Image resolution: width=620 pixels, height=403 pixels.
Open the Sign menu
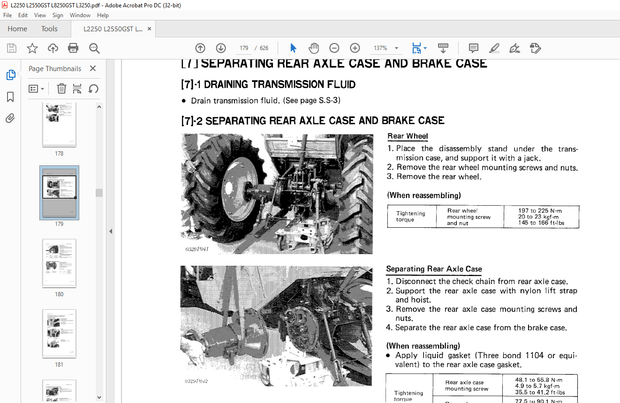[58, 15]
